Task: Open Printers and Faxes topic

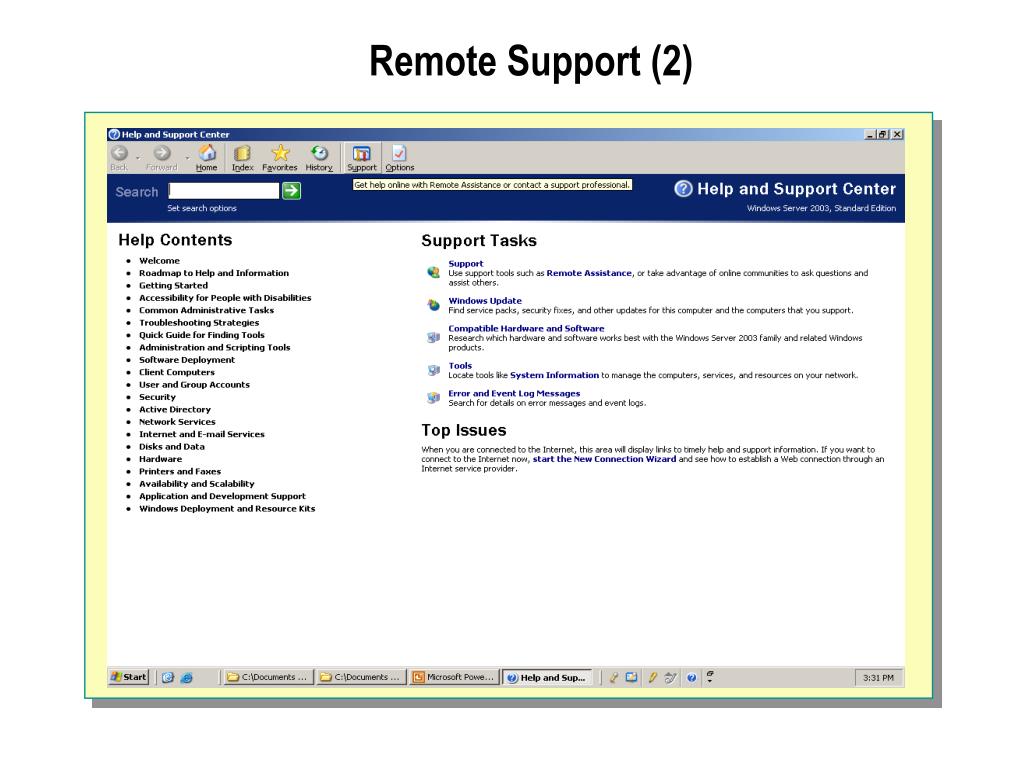Action: coord(180,472)
